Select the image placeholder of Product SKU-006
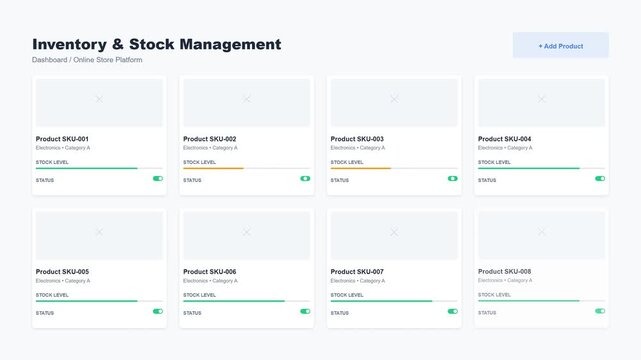 [247, 235]
